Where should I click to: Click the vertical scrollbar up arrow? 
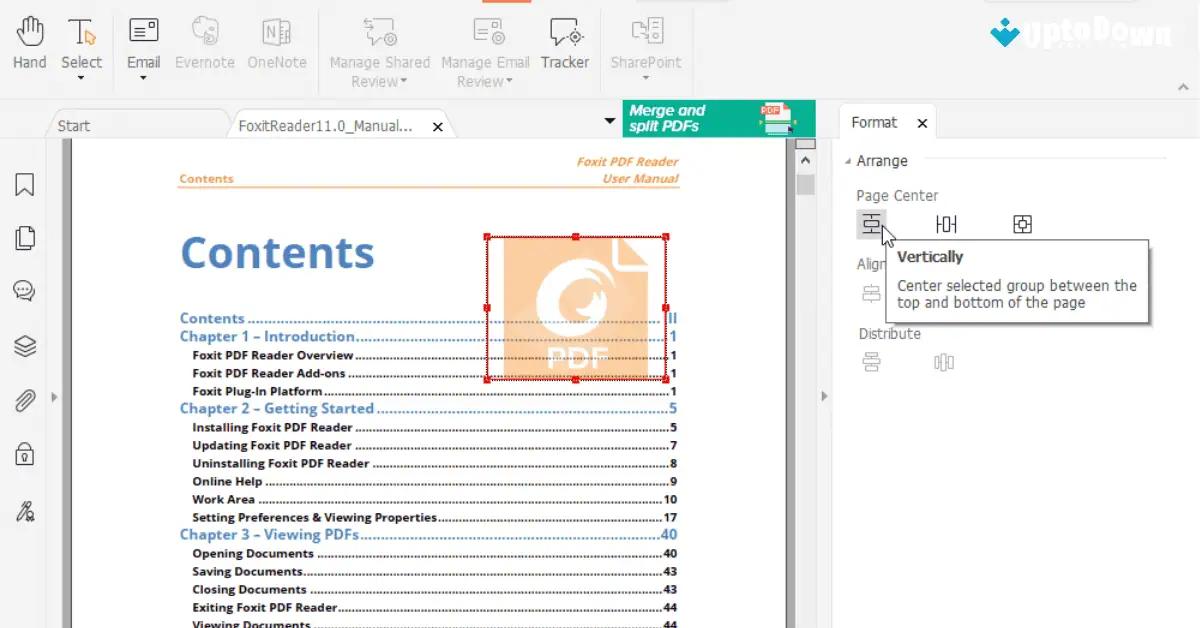click(805, 158)
